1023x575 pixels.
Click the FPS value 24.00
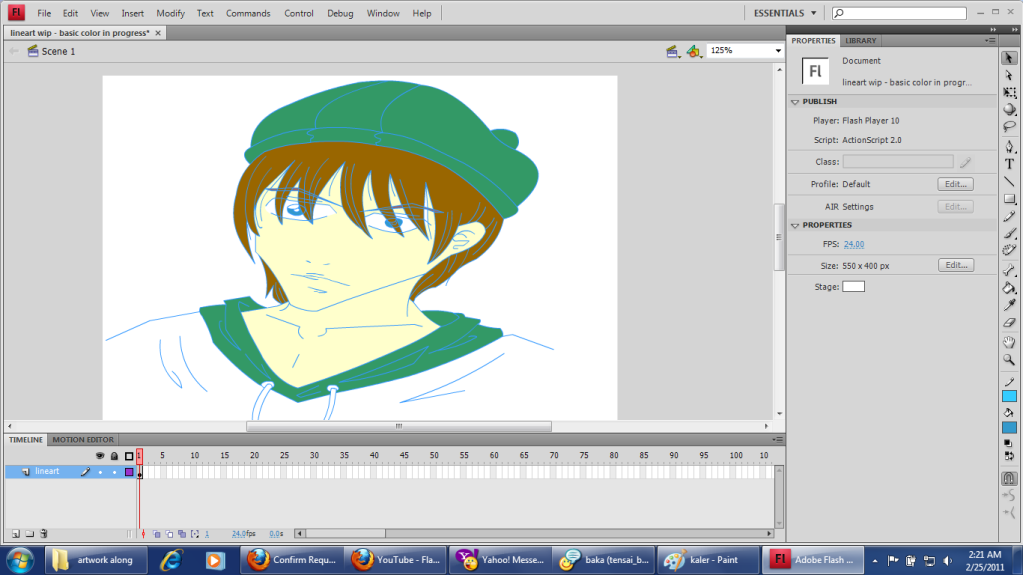(x=853, y=244)
